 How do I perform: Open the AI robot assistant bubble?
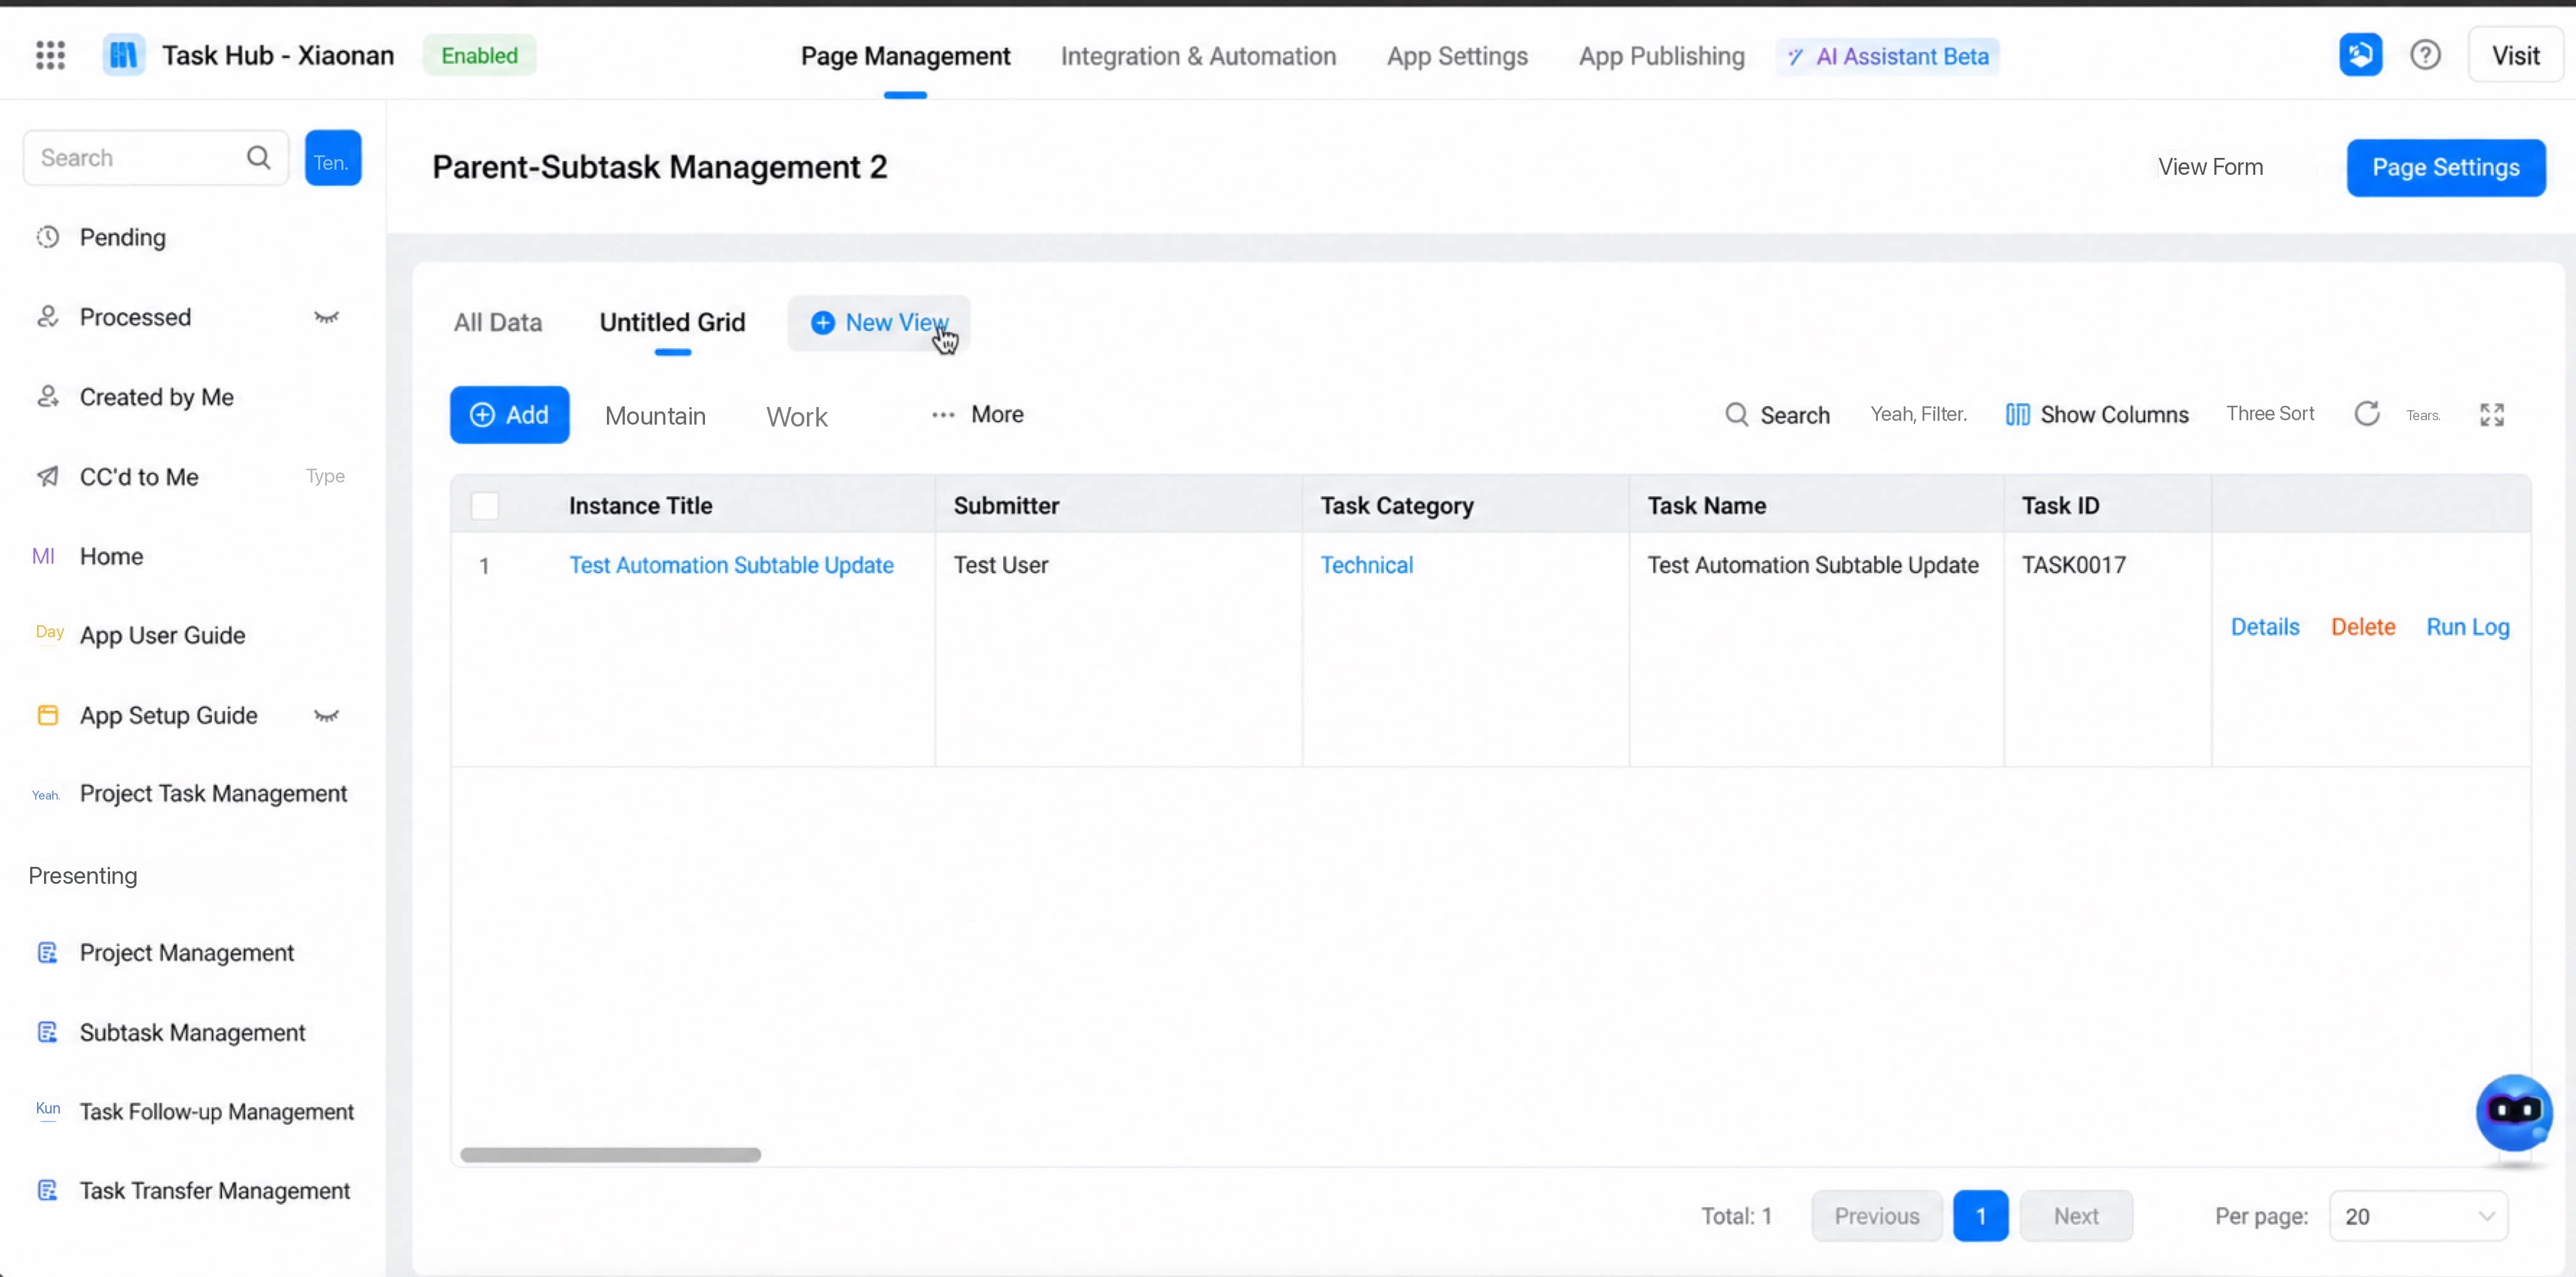(x=2513, y=1112)
